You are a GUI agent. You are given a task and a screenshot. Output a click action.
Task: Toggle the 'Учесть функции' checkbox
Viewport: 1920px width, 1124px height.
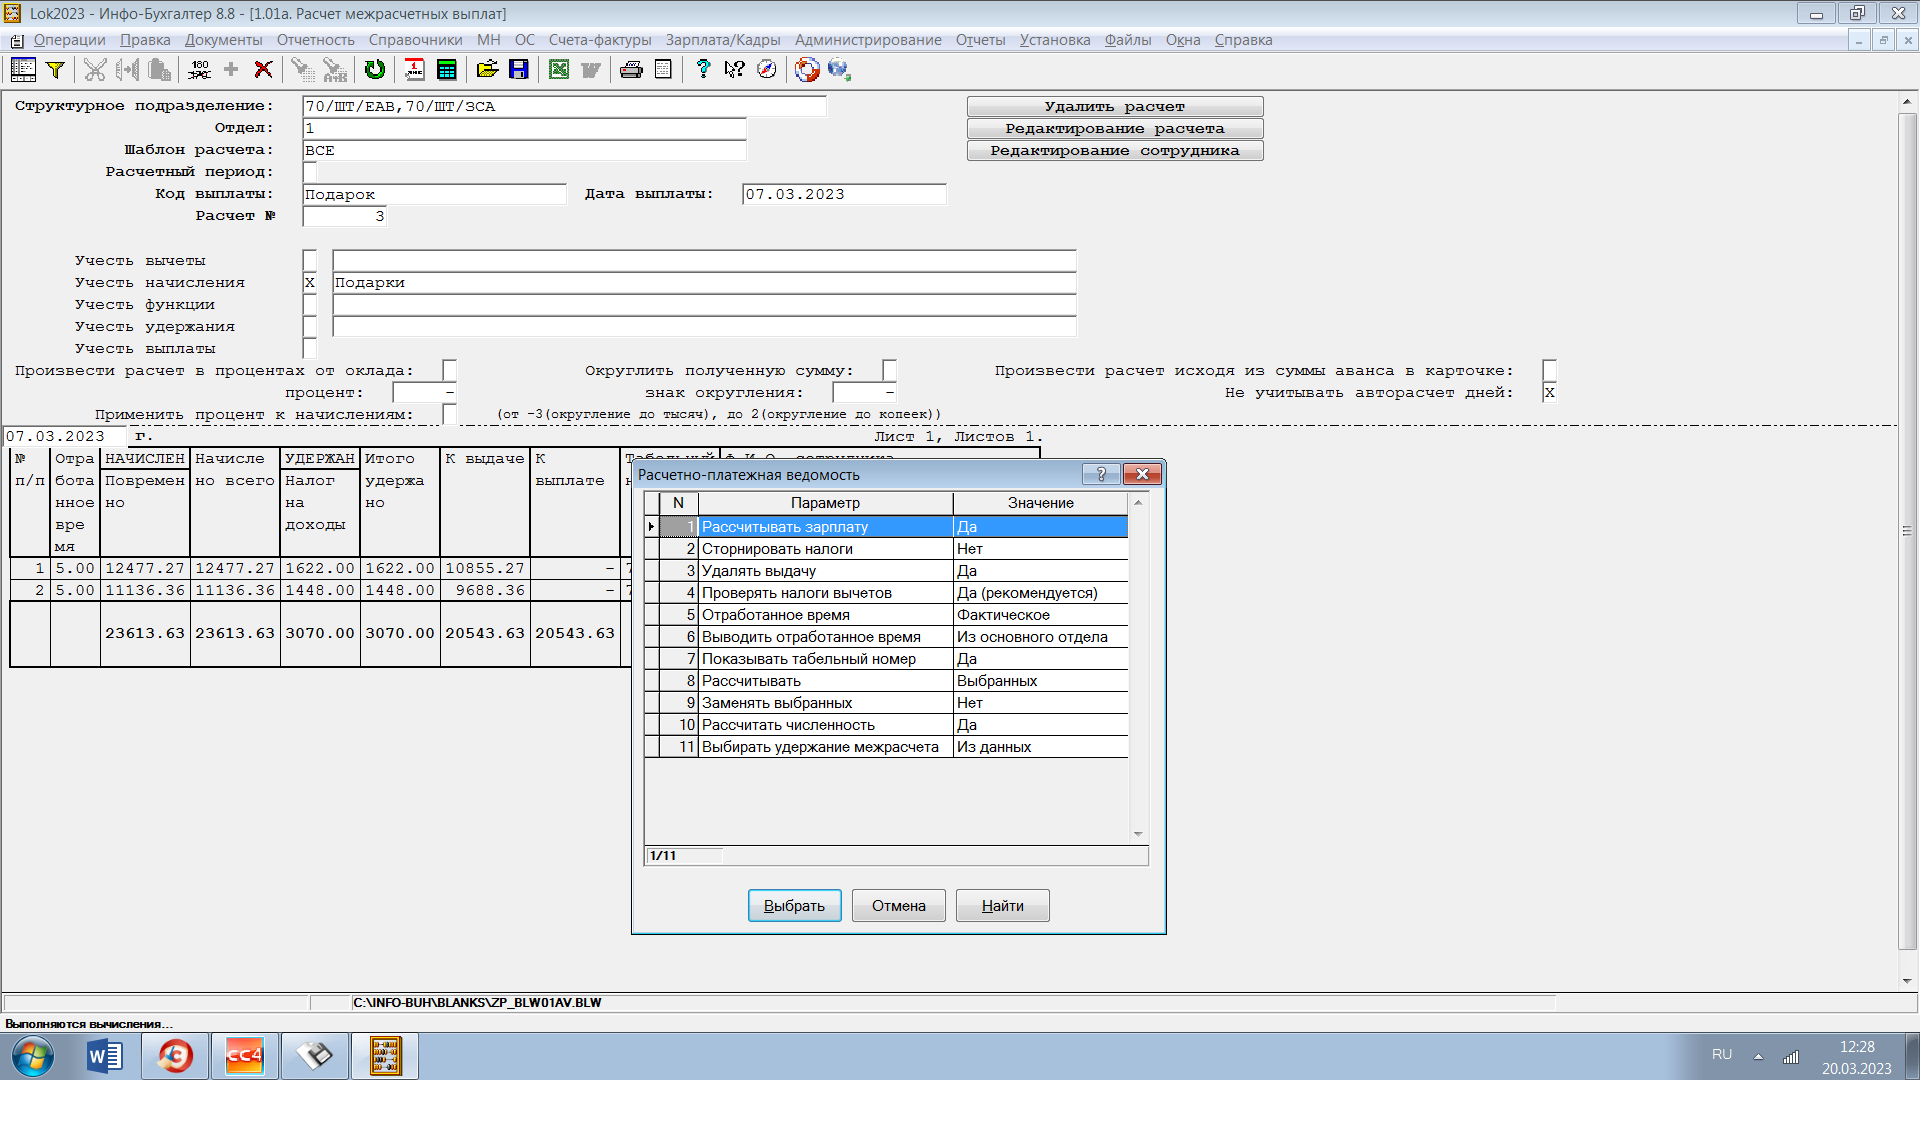pyautogui.click(x=310, y=305)
